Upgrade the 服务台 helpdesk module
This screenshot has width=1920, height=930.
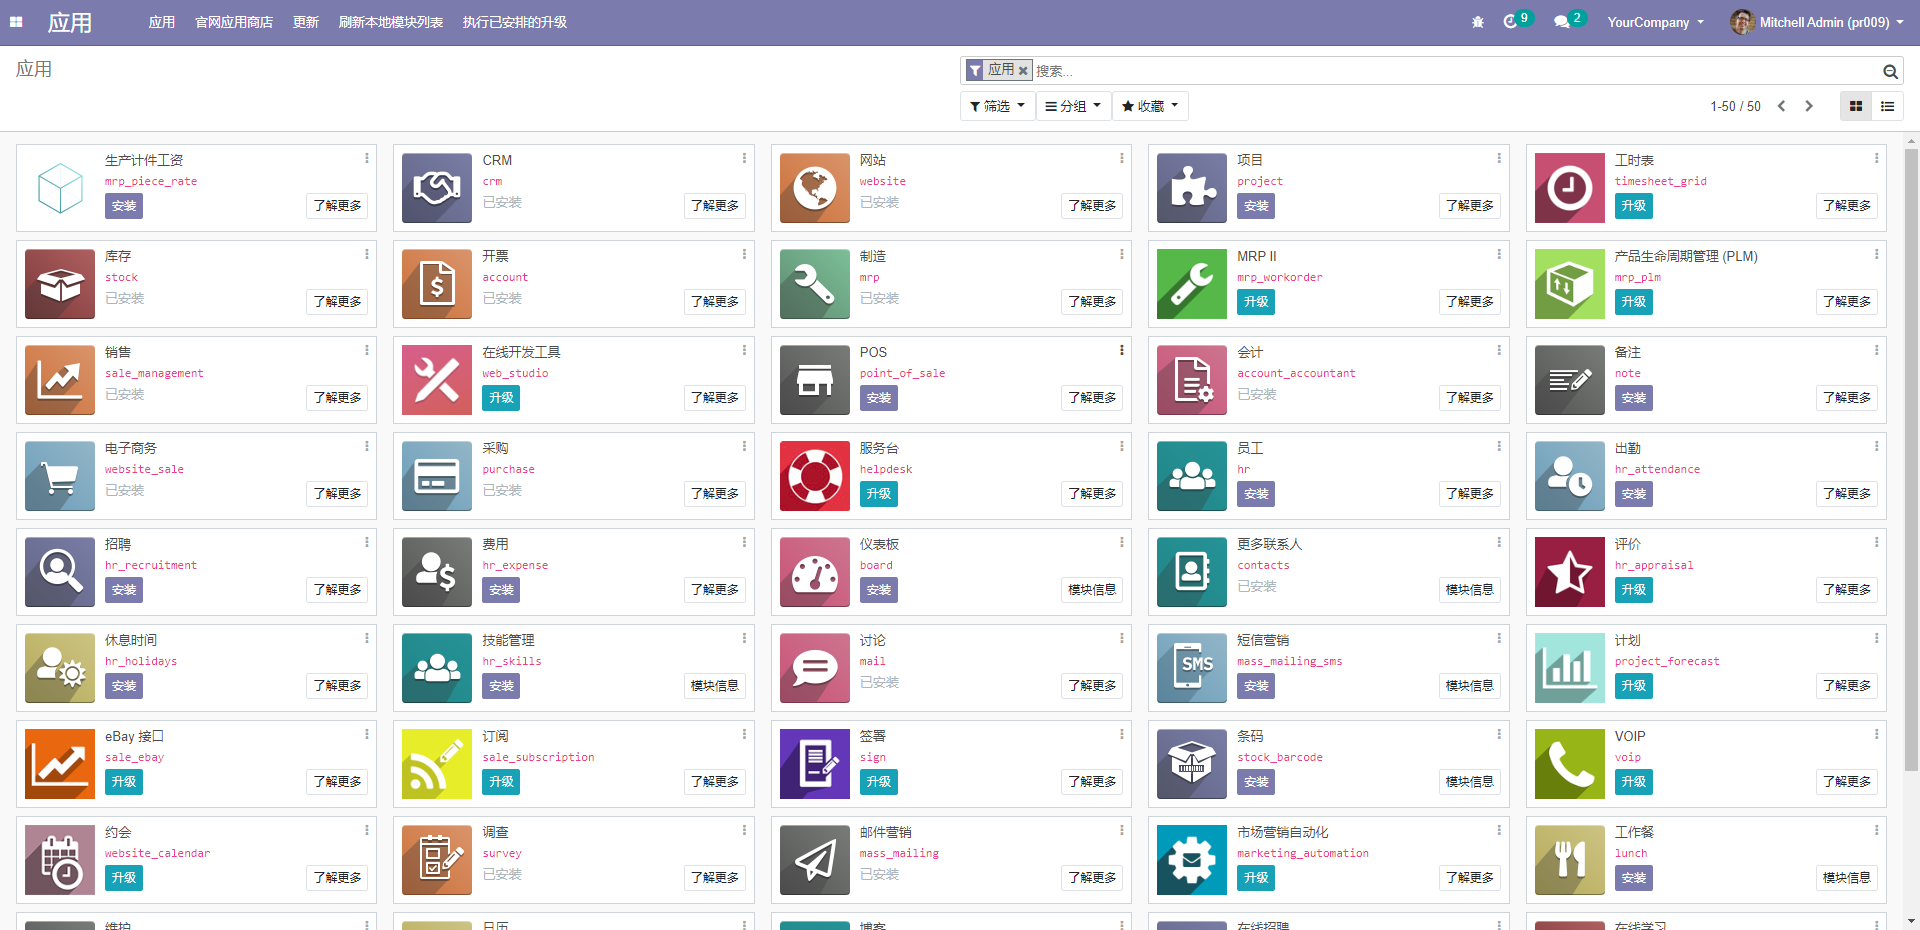(879, 494)
